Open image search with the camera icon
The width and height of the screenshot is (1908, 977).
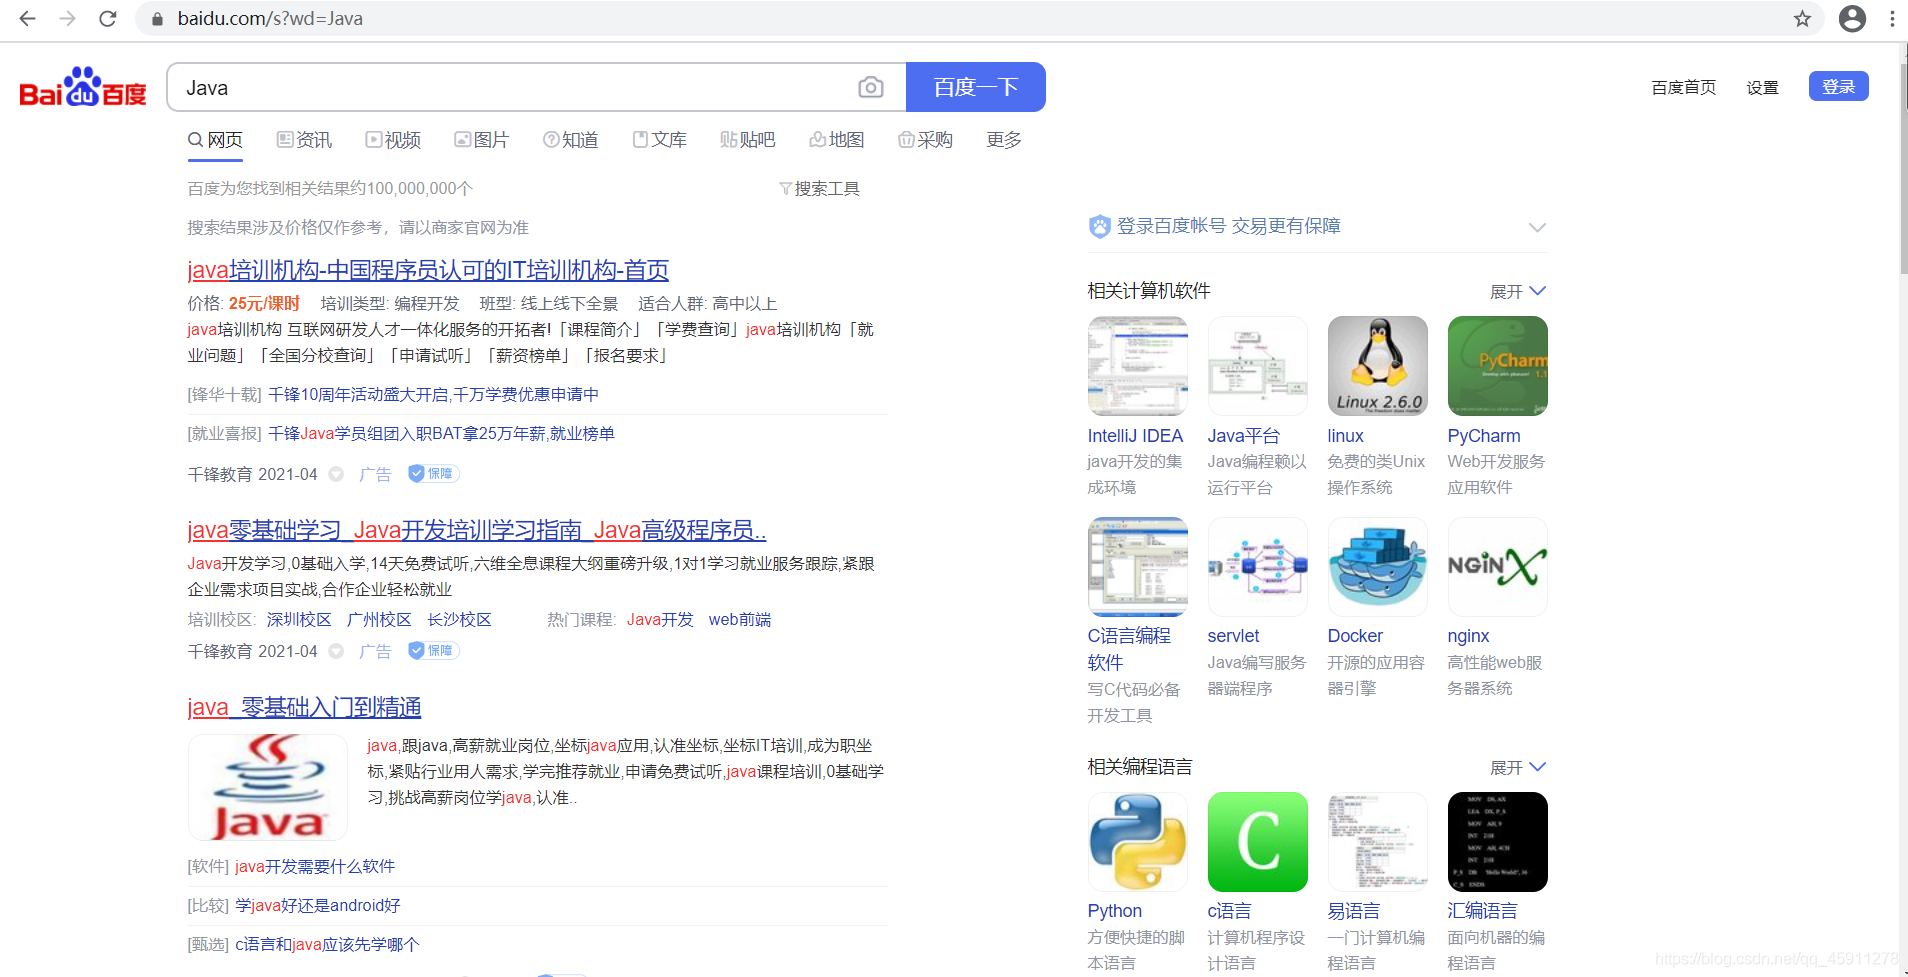point(871,87)
